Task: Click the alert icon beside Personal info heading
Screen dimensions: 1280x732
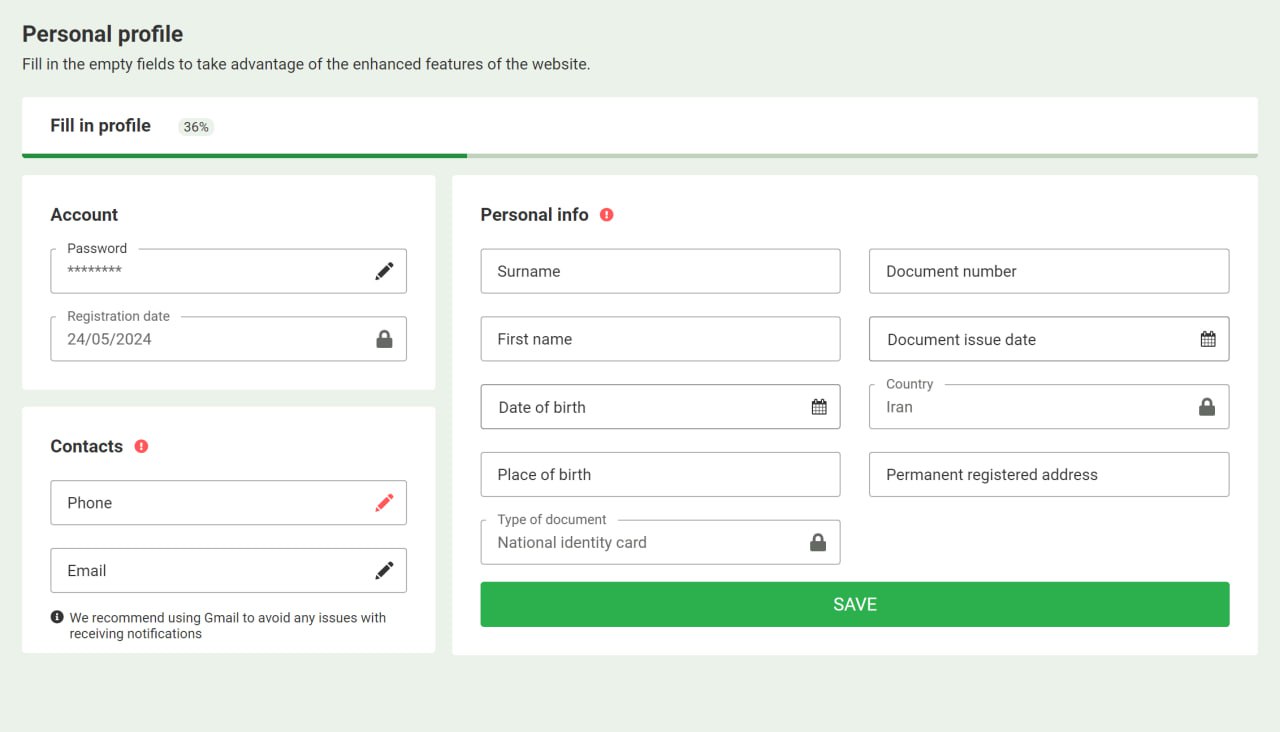Action: point(607,214)
